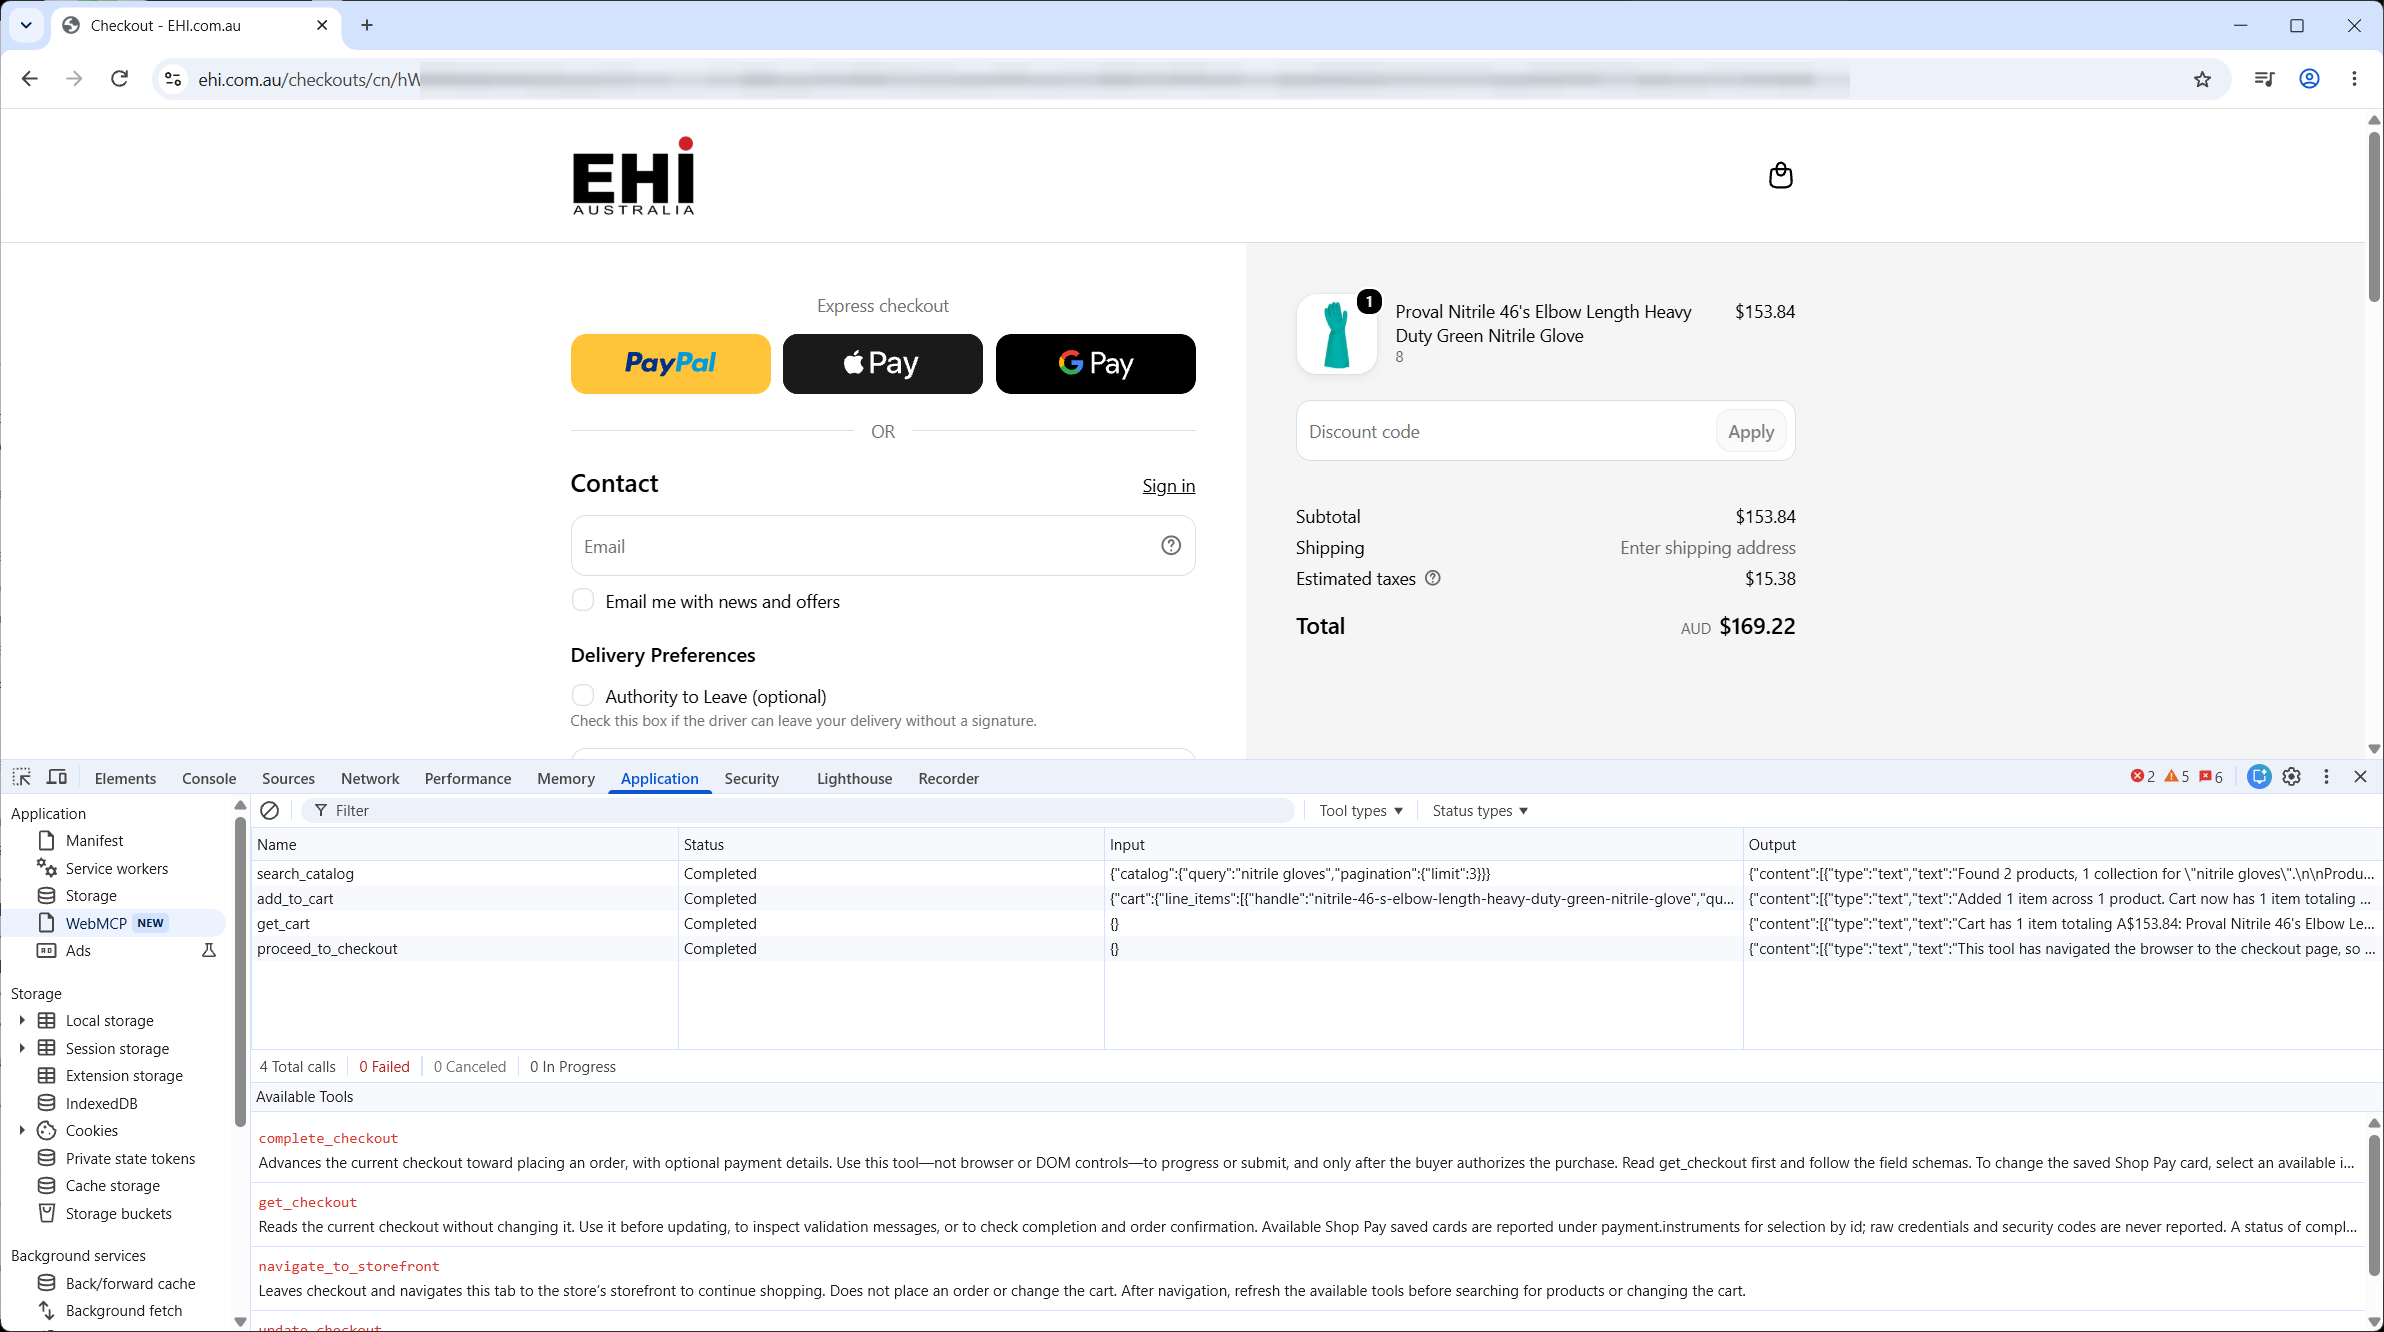
Task: Select WebMCP in the Application sidebar
Action: click(x=114, y=922)
